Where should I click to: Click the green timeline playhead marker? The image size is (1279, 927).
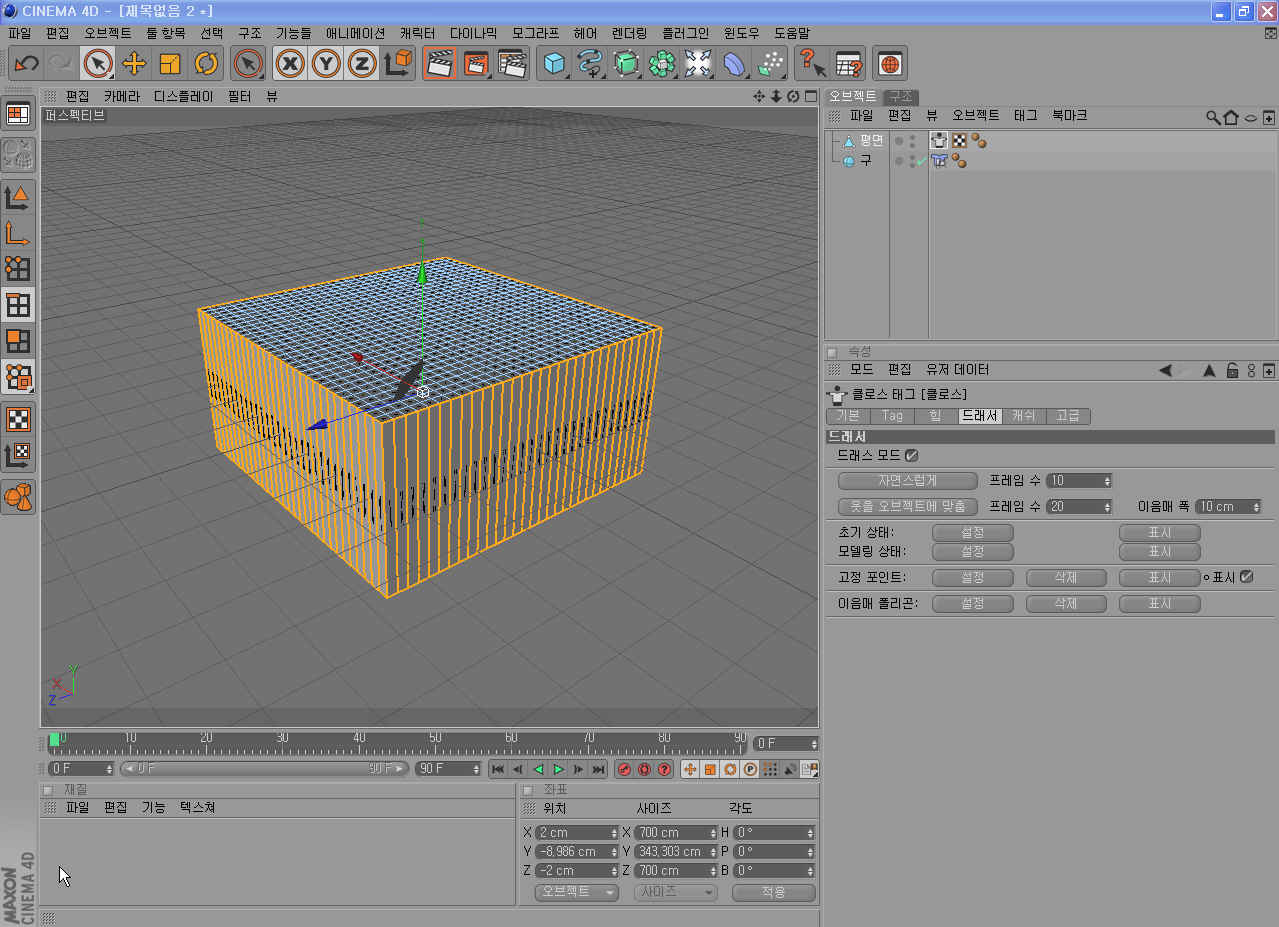coord(54,740)
